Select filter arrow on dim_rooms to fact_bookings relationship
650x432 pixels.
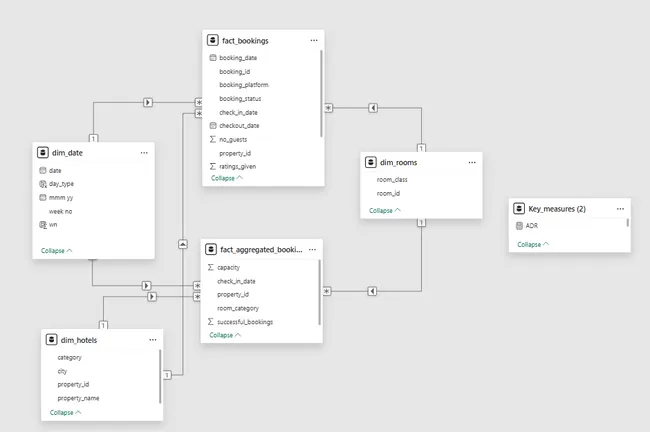pos(373,108)
